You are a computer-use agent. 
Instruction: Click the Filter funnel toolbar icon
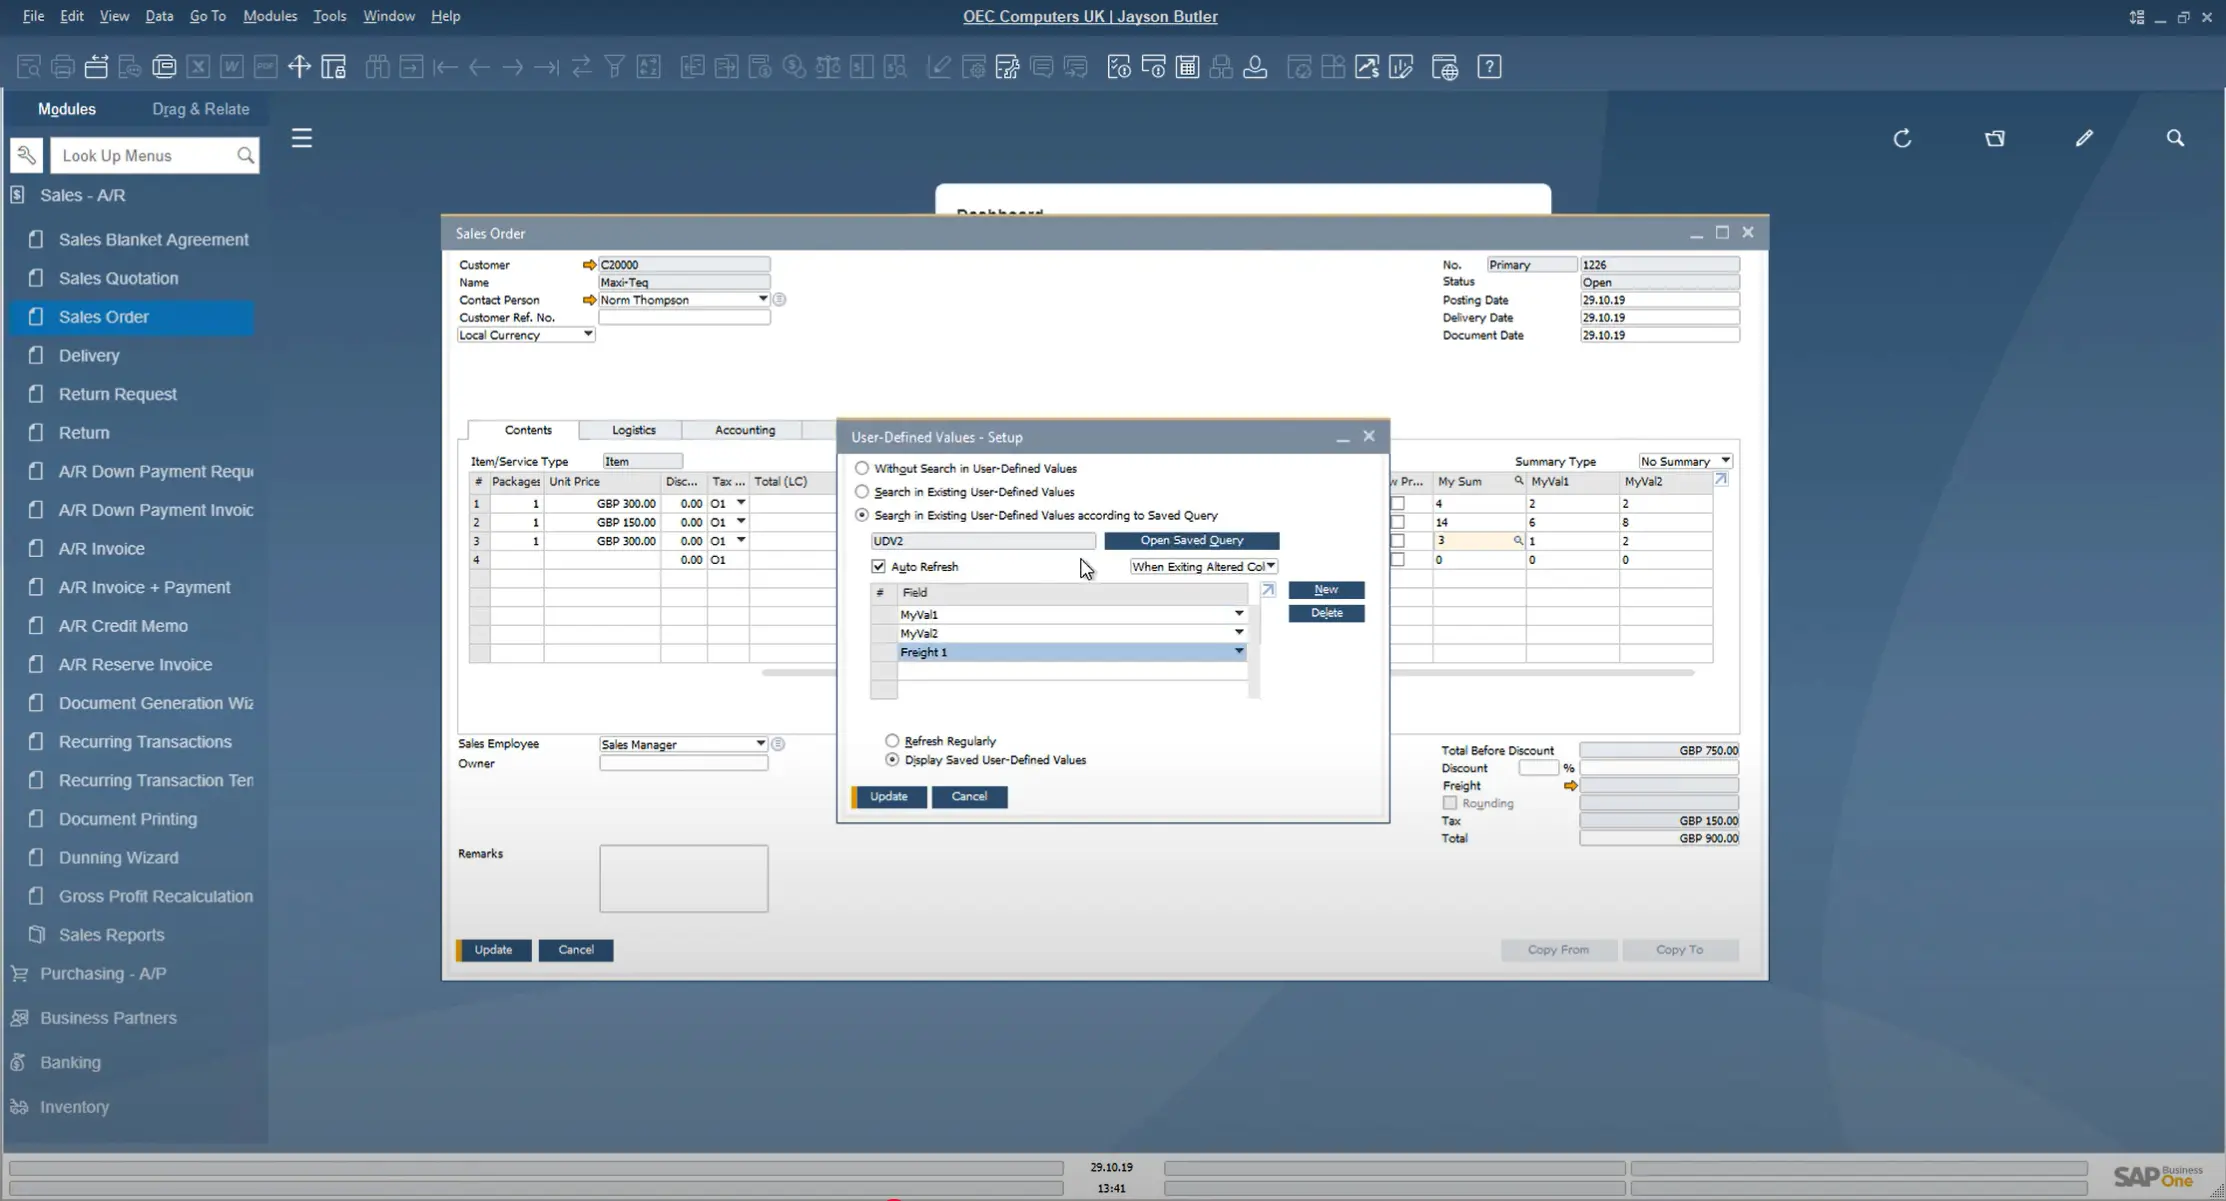pos(615,67)
